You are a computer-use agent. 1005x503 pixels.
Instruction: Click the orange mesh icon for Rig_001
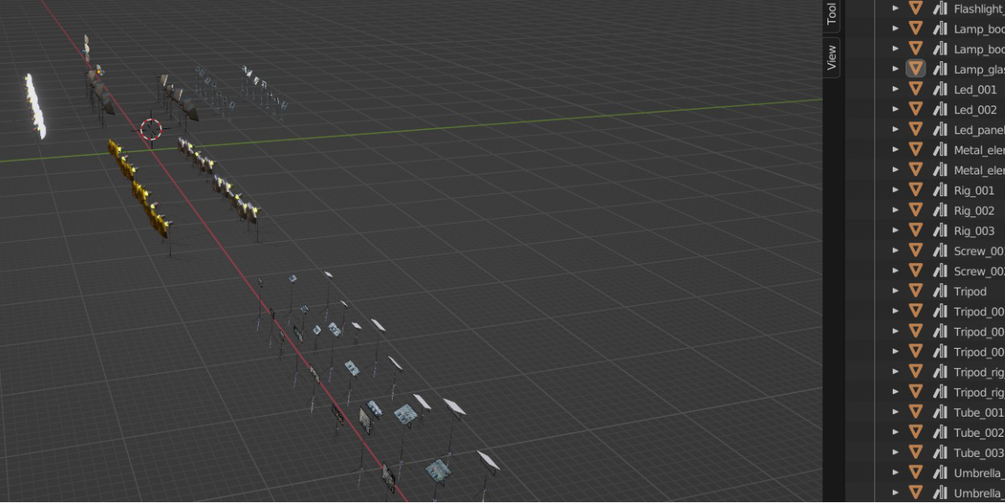pos(915,190)
